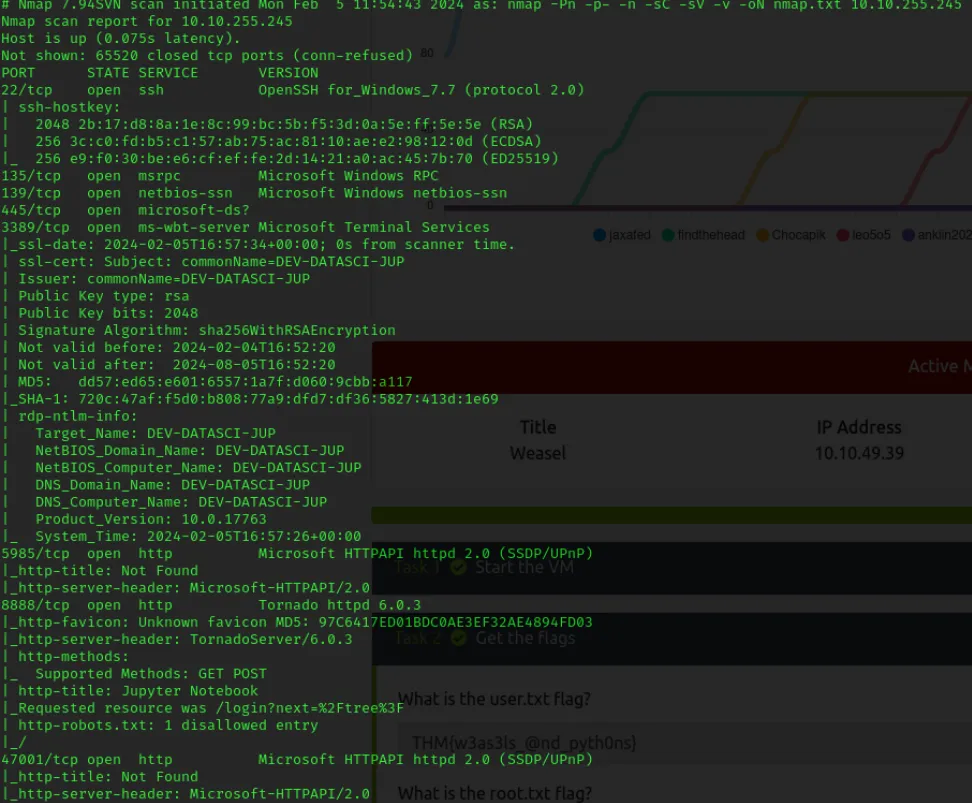Toggle the red leo5o5 legend marker

click(843, 235)
